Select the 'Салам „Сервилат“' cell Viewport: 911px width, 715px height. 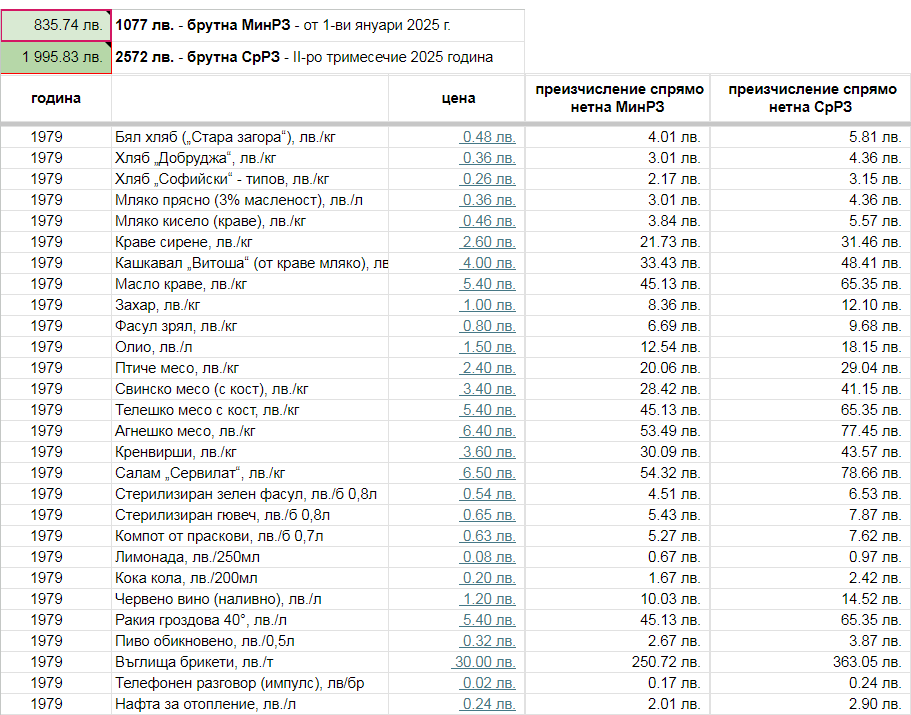click(x=250, y=473)
